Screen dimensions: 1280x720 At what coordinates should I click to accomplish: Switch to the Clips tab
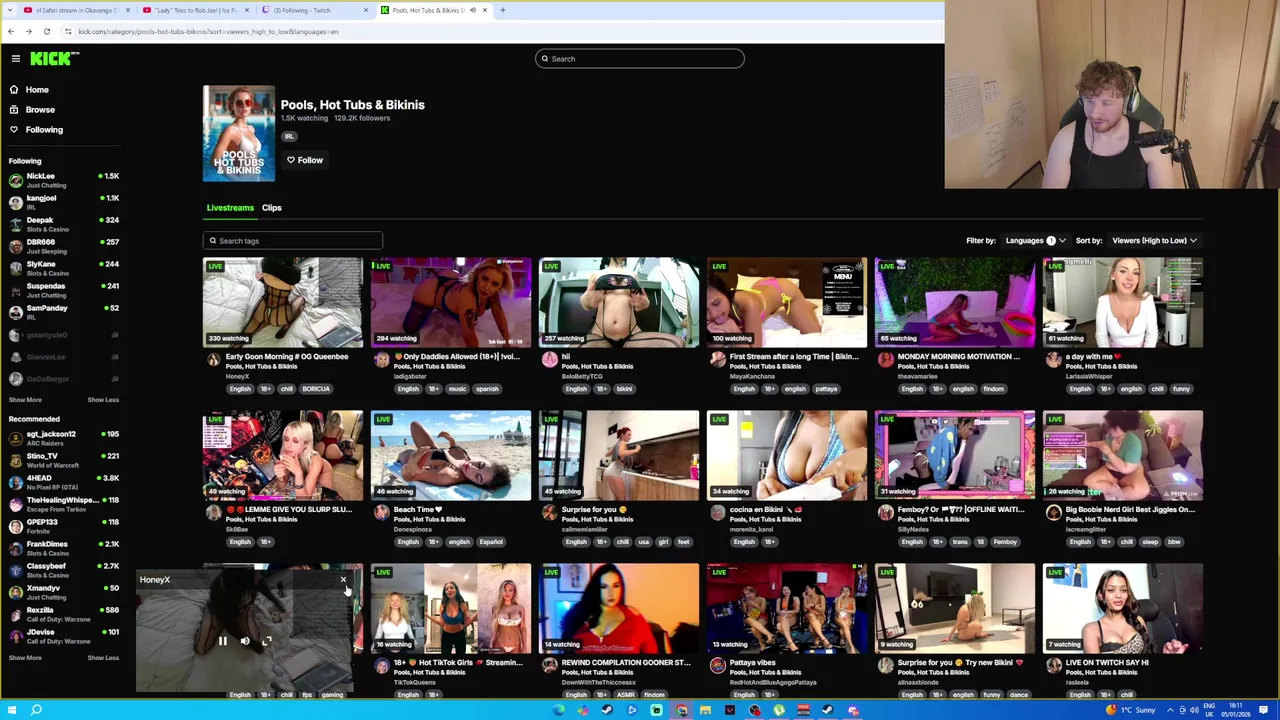(x=272, y=208)
